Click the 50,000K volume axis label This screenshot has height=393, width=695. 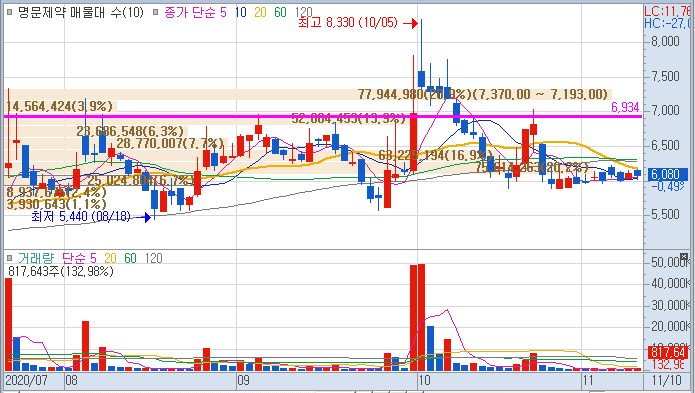tap(670, 262)
